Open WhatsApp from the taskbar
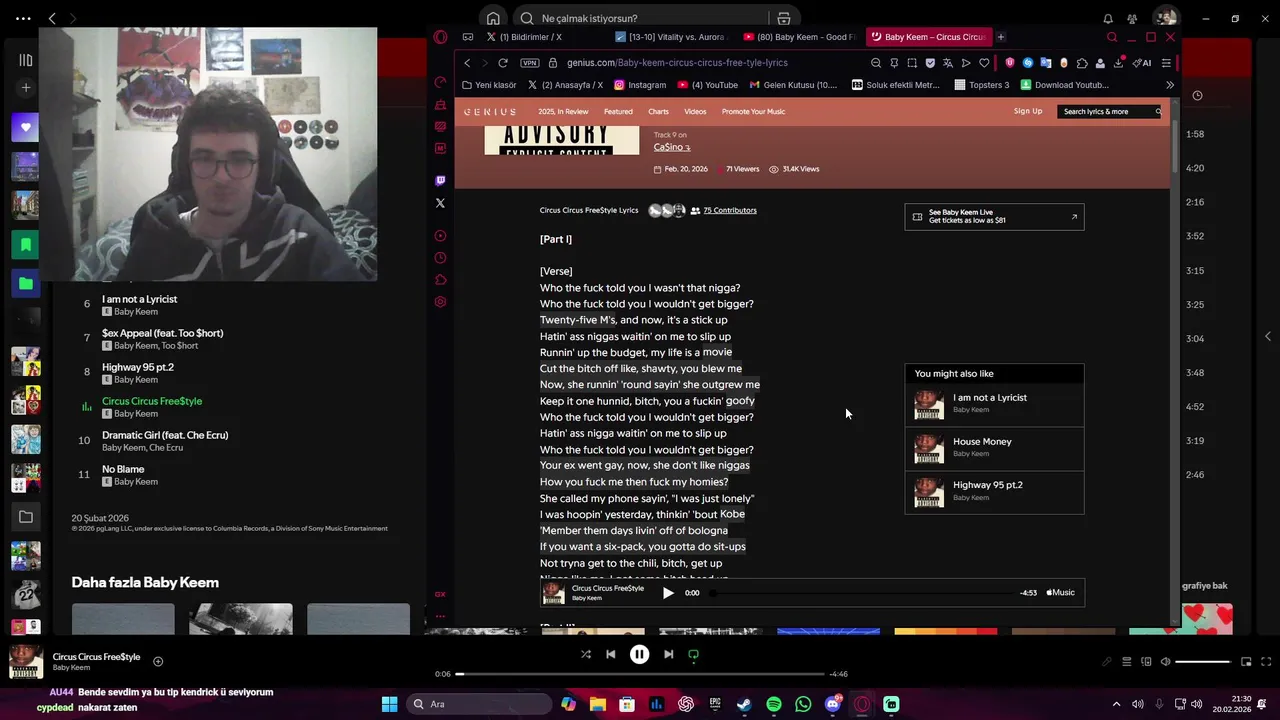The height and width of the screenshot is (720, 1280). (803, 704)
